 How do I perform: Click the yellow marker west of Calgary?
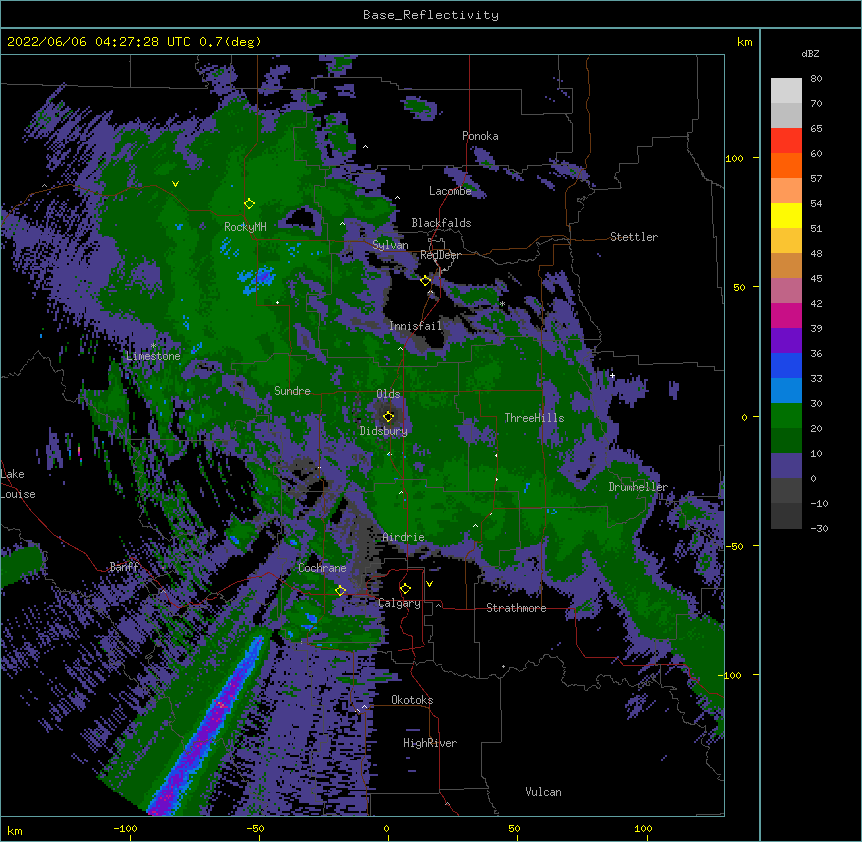tap(340, 591)
